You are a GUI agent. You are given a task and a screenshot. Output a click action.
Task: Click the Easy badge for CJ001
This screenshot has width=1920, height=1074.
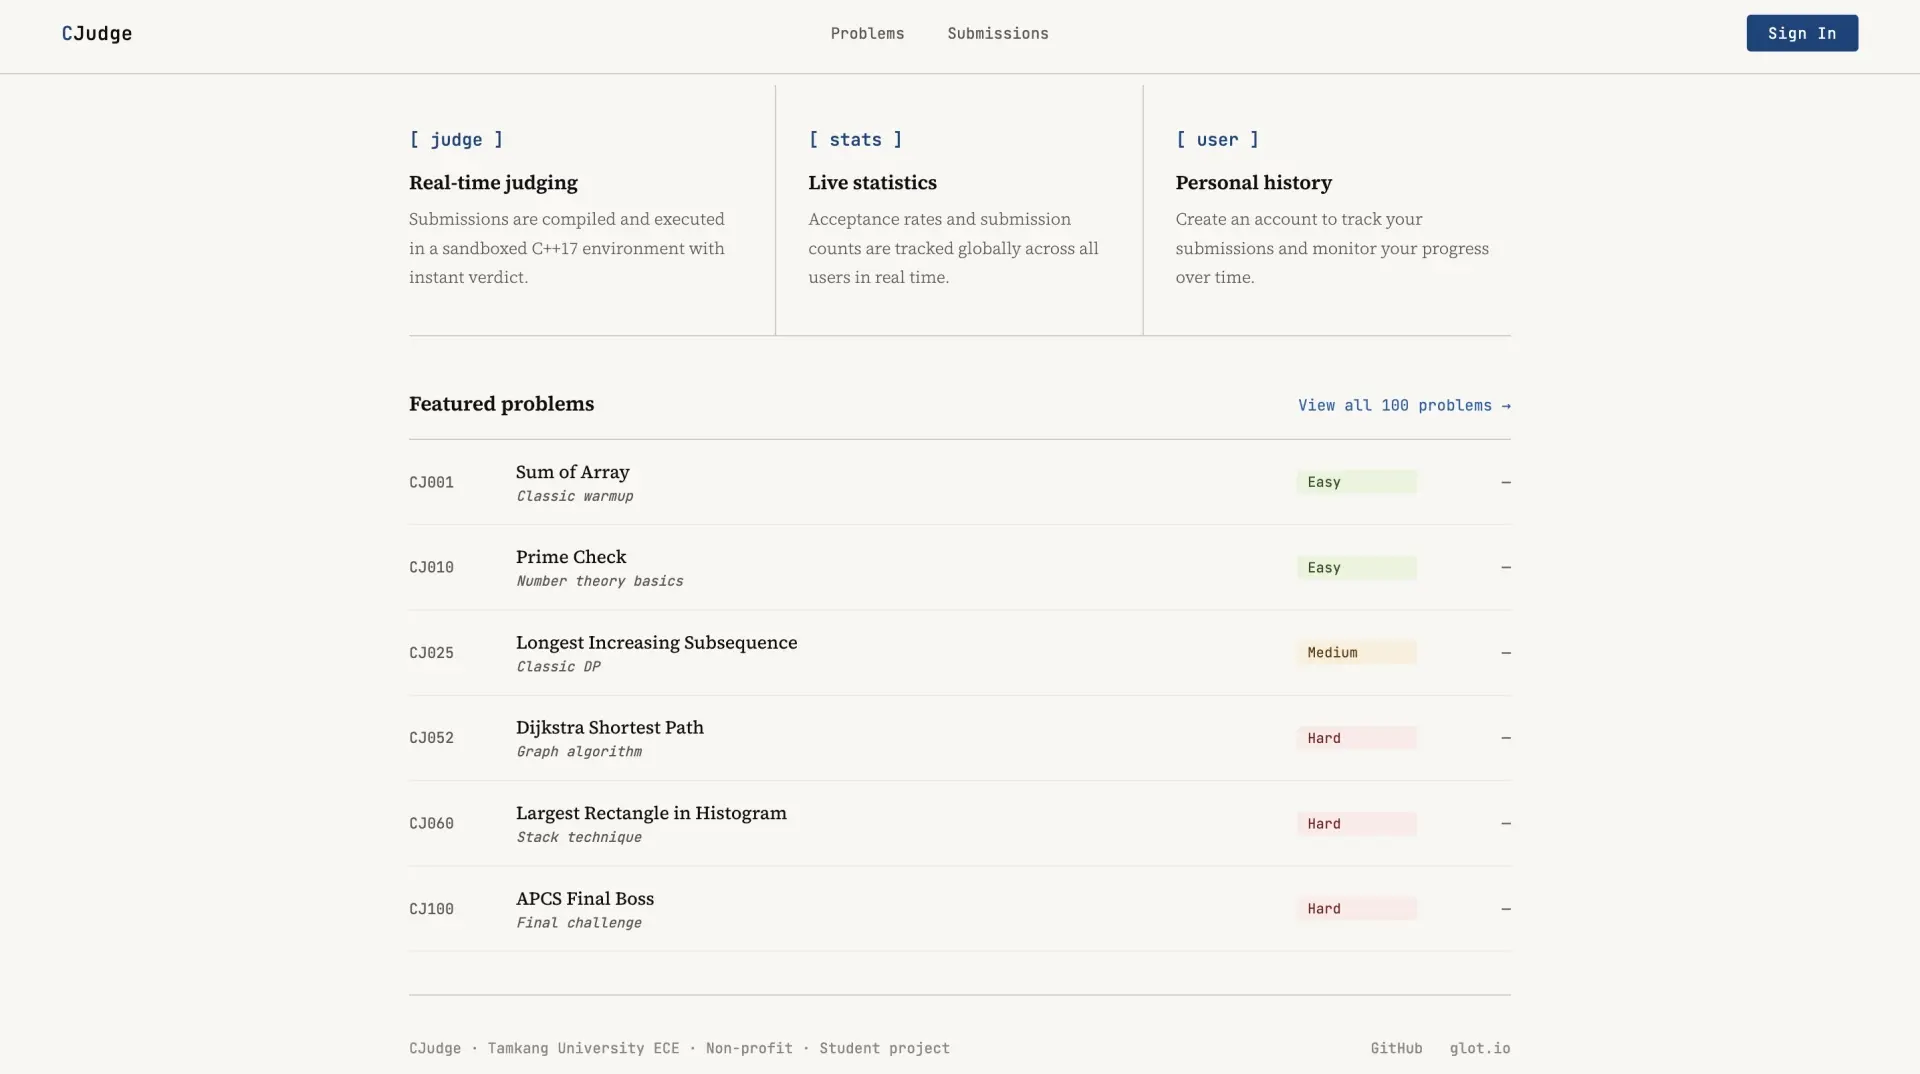click(1356, 482)
